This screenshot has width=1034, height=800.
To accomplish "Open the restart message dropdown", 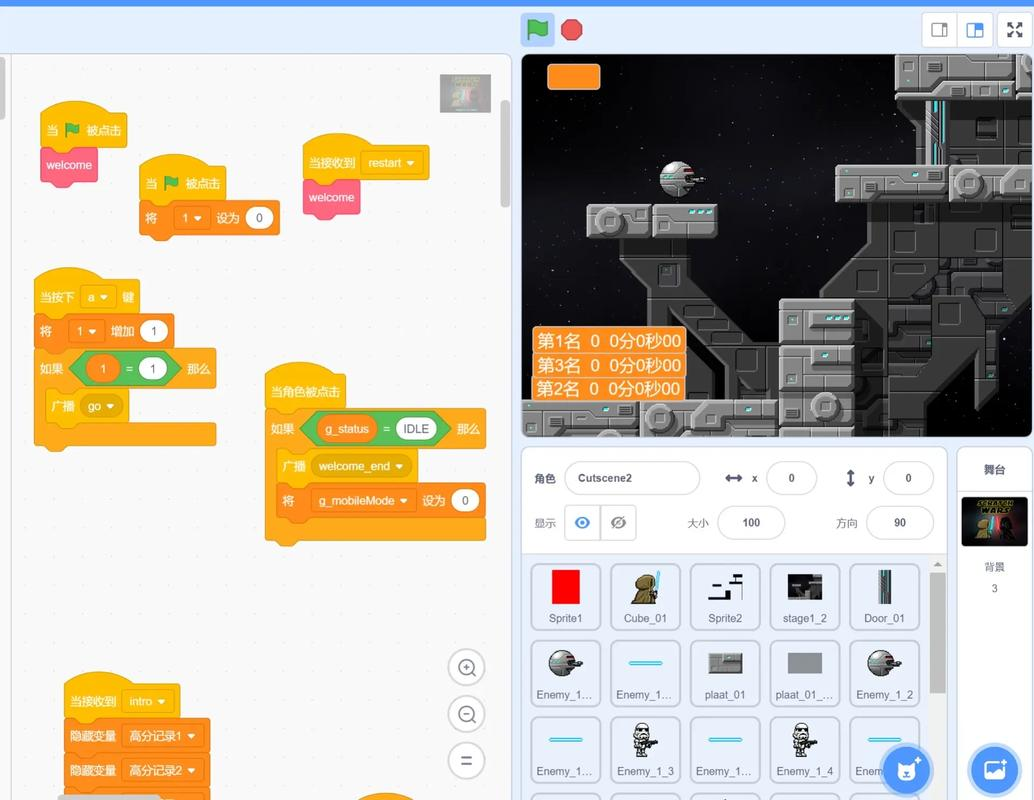I will click(x=391, y=163).
